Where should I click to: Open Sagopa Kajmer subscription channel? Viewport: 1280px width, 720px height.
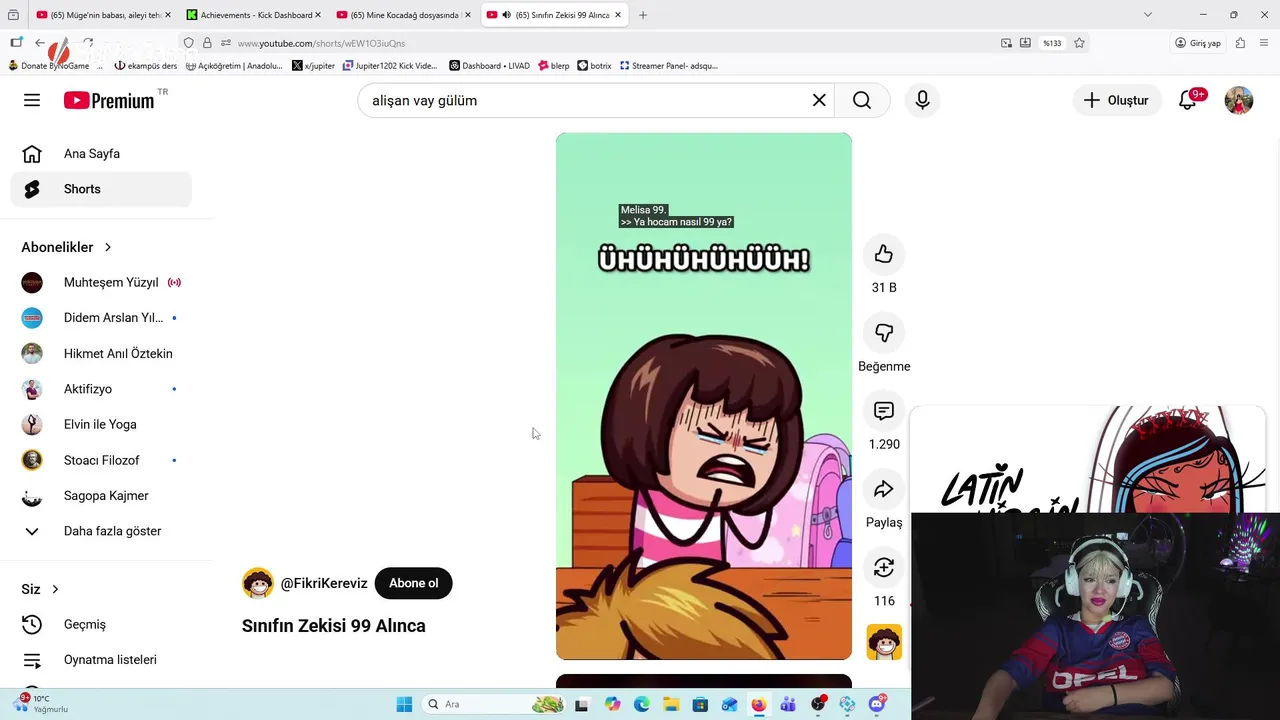(101, 495)
